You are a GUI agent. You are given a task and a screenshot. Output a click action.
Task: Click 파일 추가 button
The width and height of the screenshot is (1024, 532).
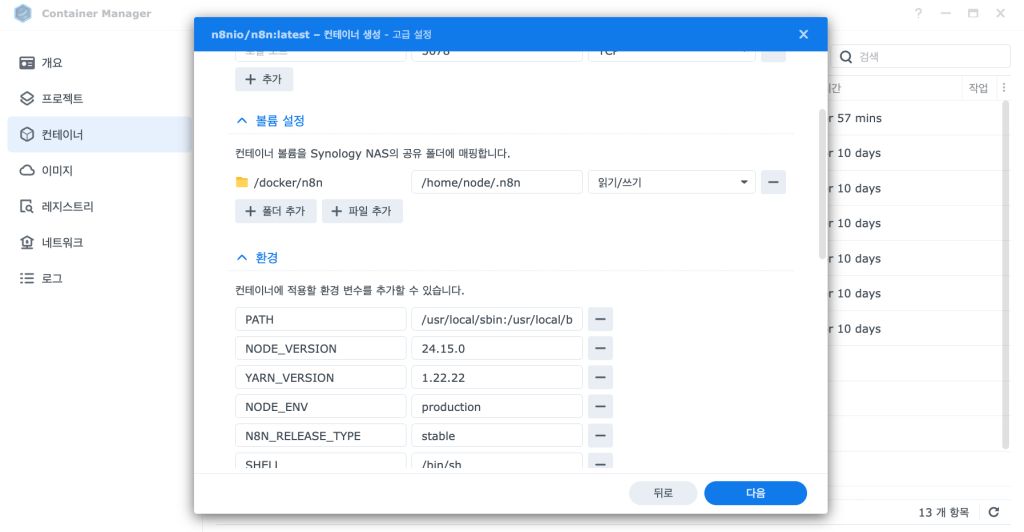coord(362,211)
